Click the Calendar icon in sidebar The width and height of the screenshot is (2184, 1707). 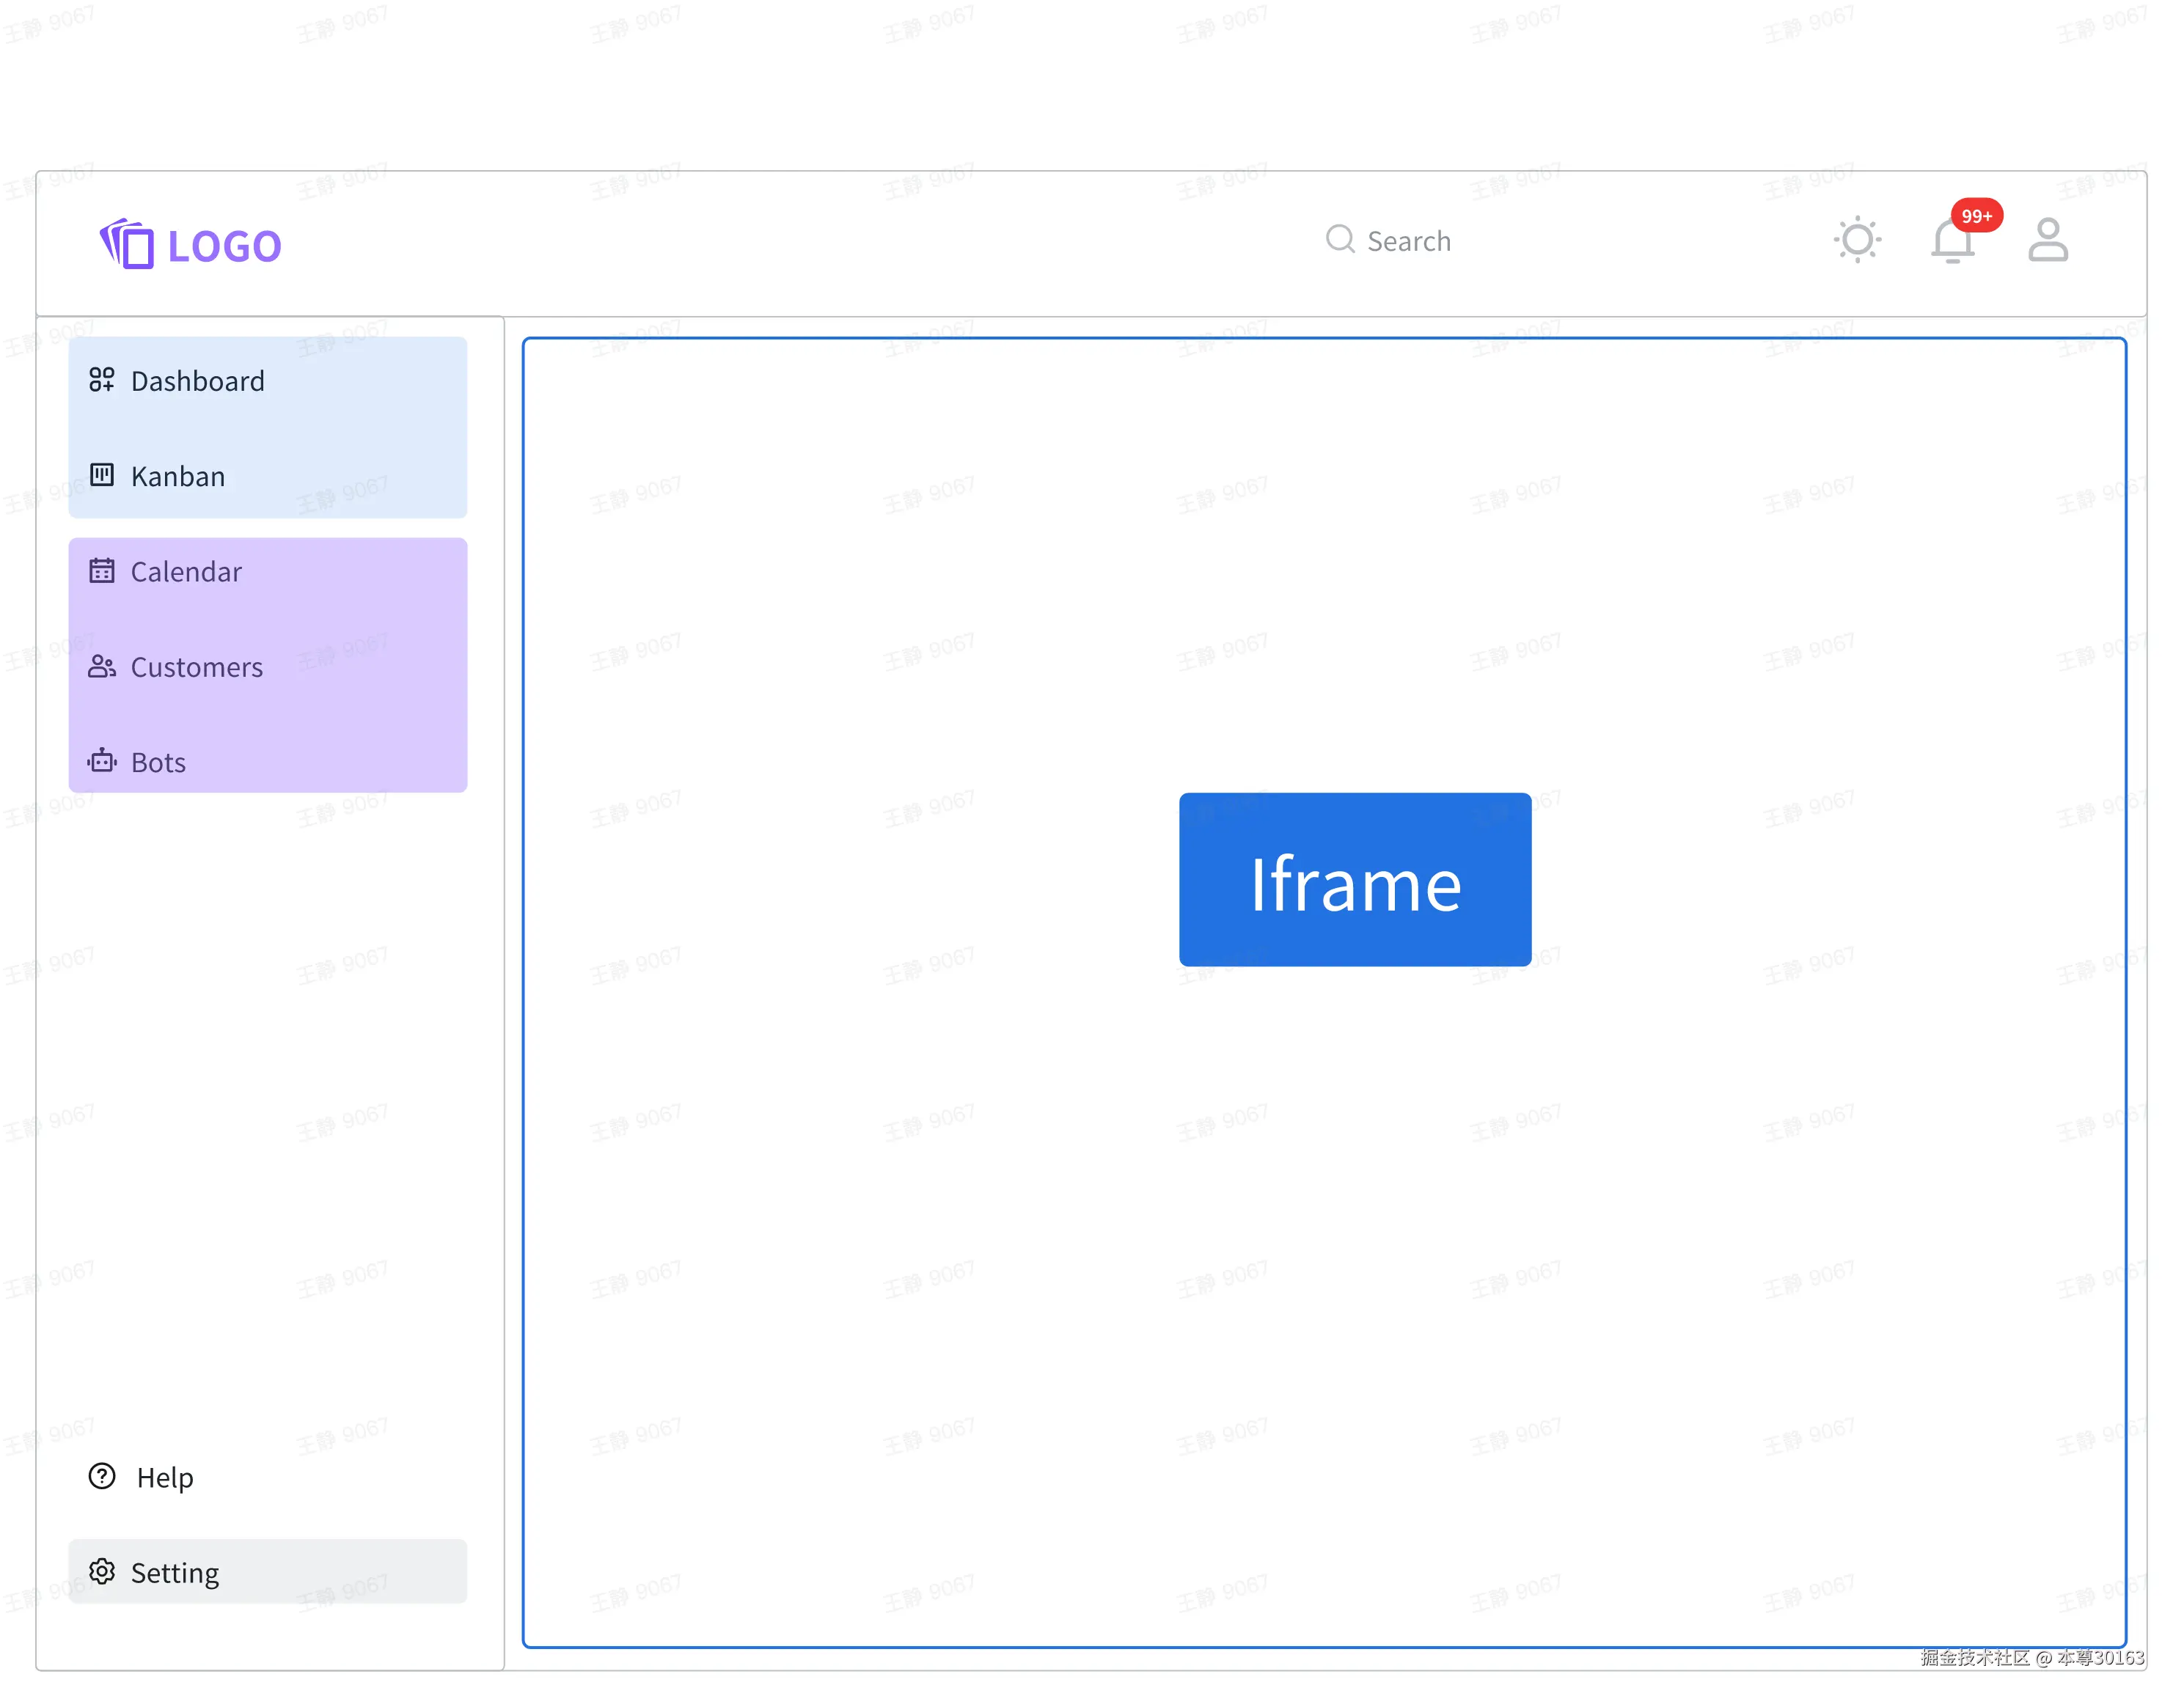[102, 571]
